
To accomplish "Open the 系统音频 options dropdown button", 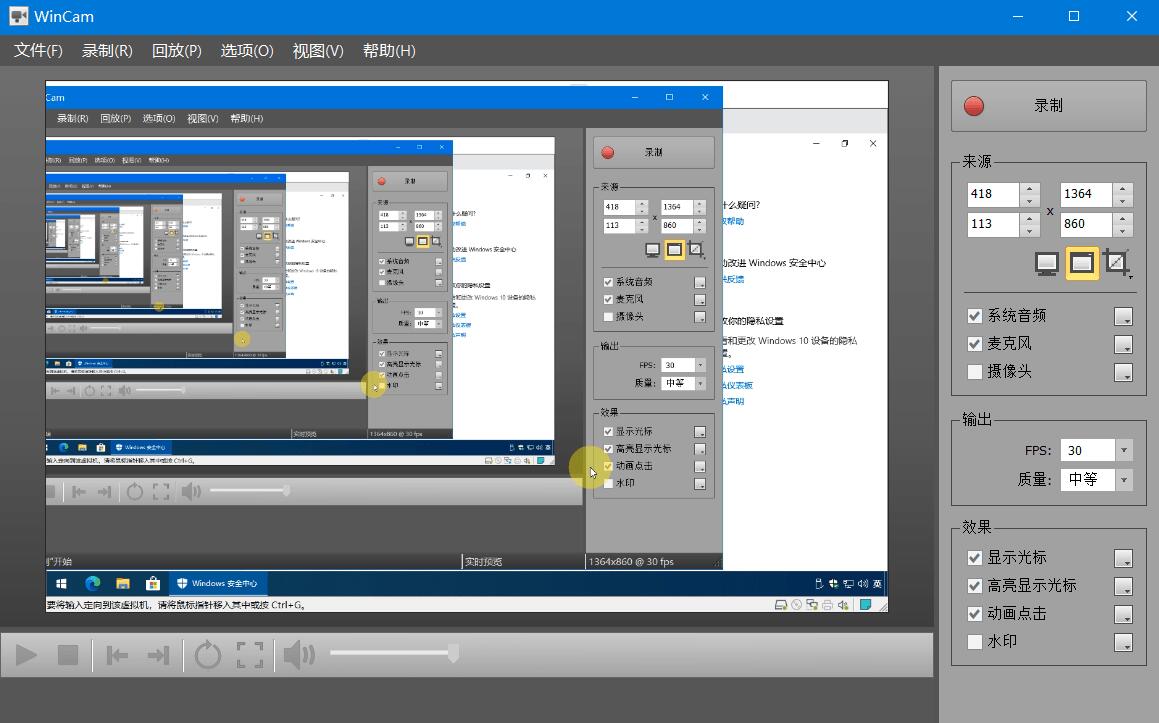I will 1124,316.
